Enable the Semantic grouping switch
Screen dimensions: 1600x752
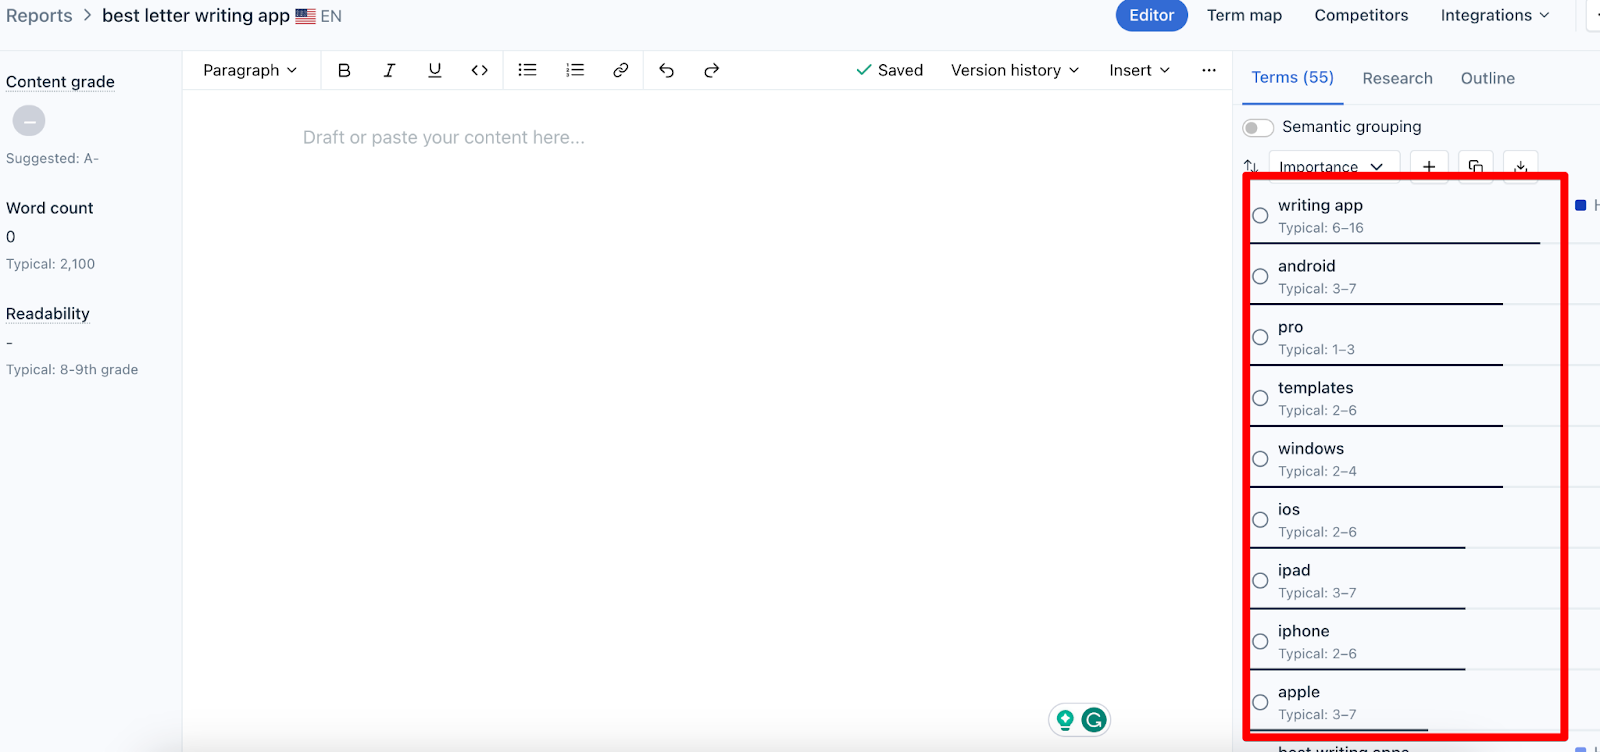1258,127
